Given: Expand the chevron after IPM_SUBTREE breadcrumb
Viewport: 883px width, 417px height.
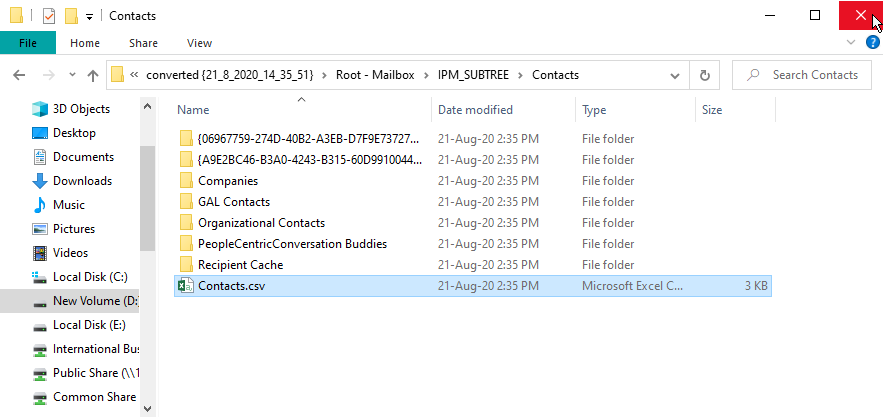Looking at the screenshot, I should click(520, 75).
